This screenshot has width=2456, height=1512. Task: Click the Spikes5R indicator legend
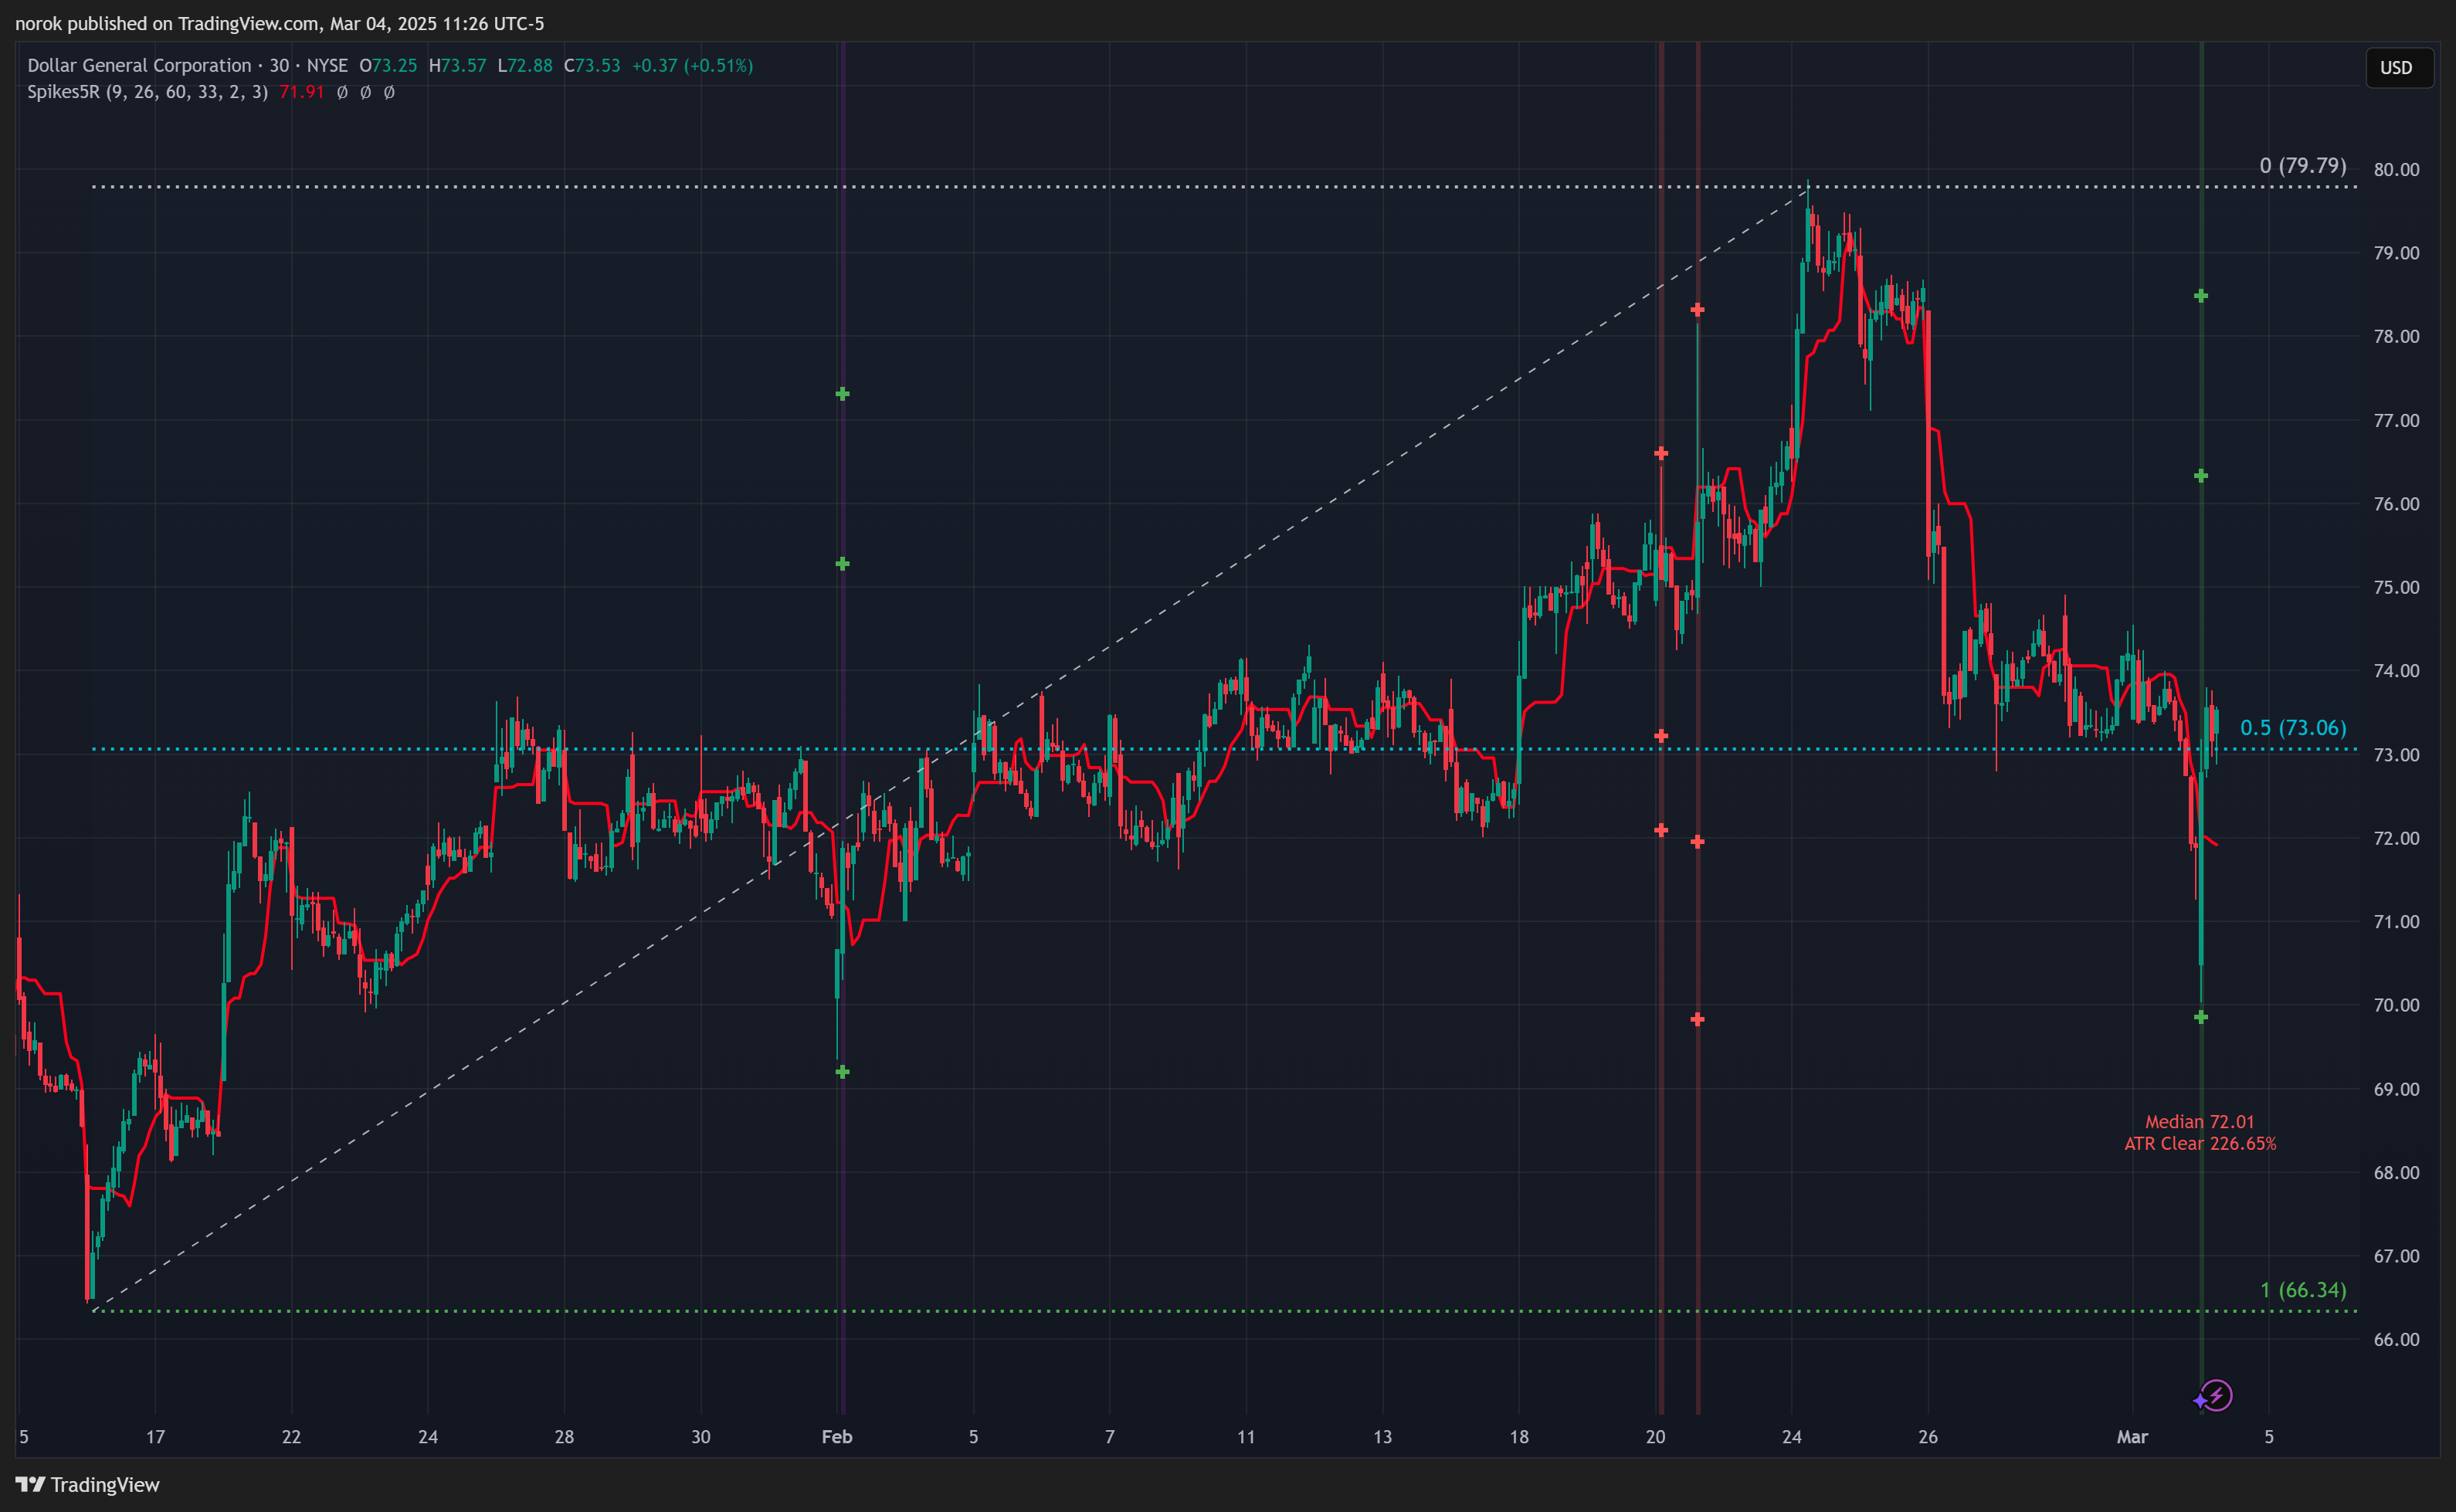pos(147,92)
